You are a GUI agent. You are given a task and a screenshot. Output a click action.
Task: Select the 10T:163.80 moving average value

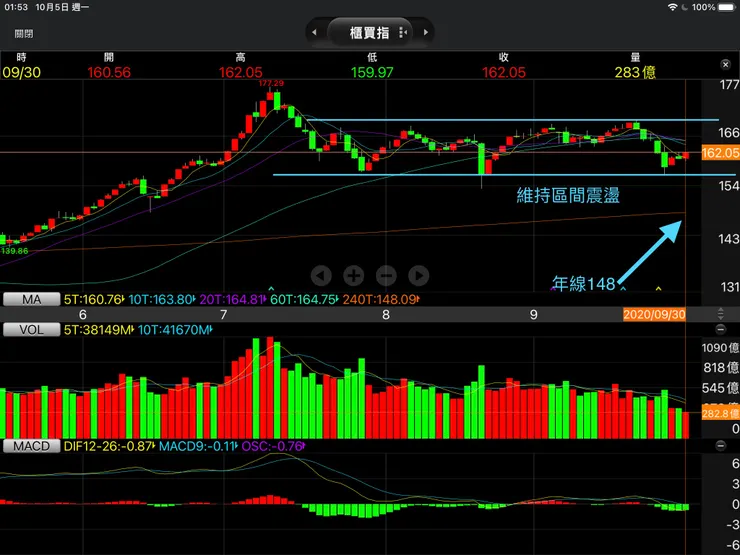[161, 299]
